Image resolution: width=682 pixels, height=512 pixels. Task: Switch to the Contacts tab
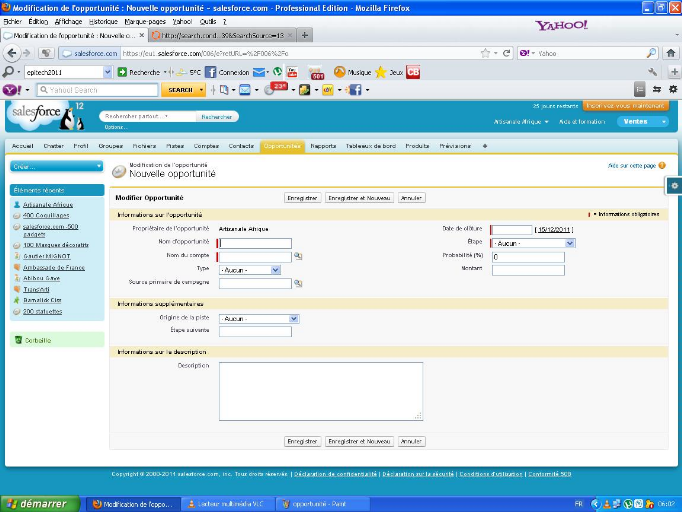241,146
